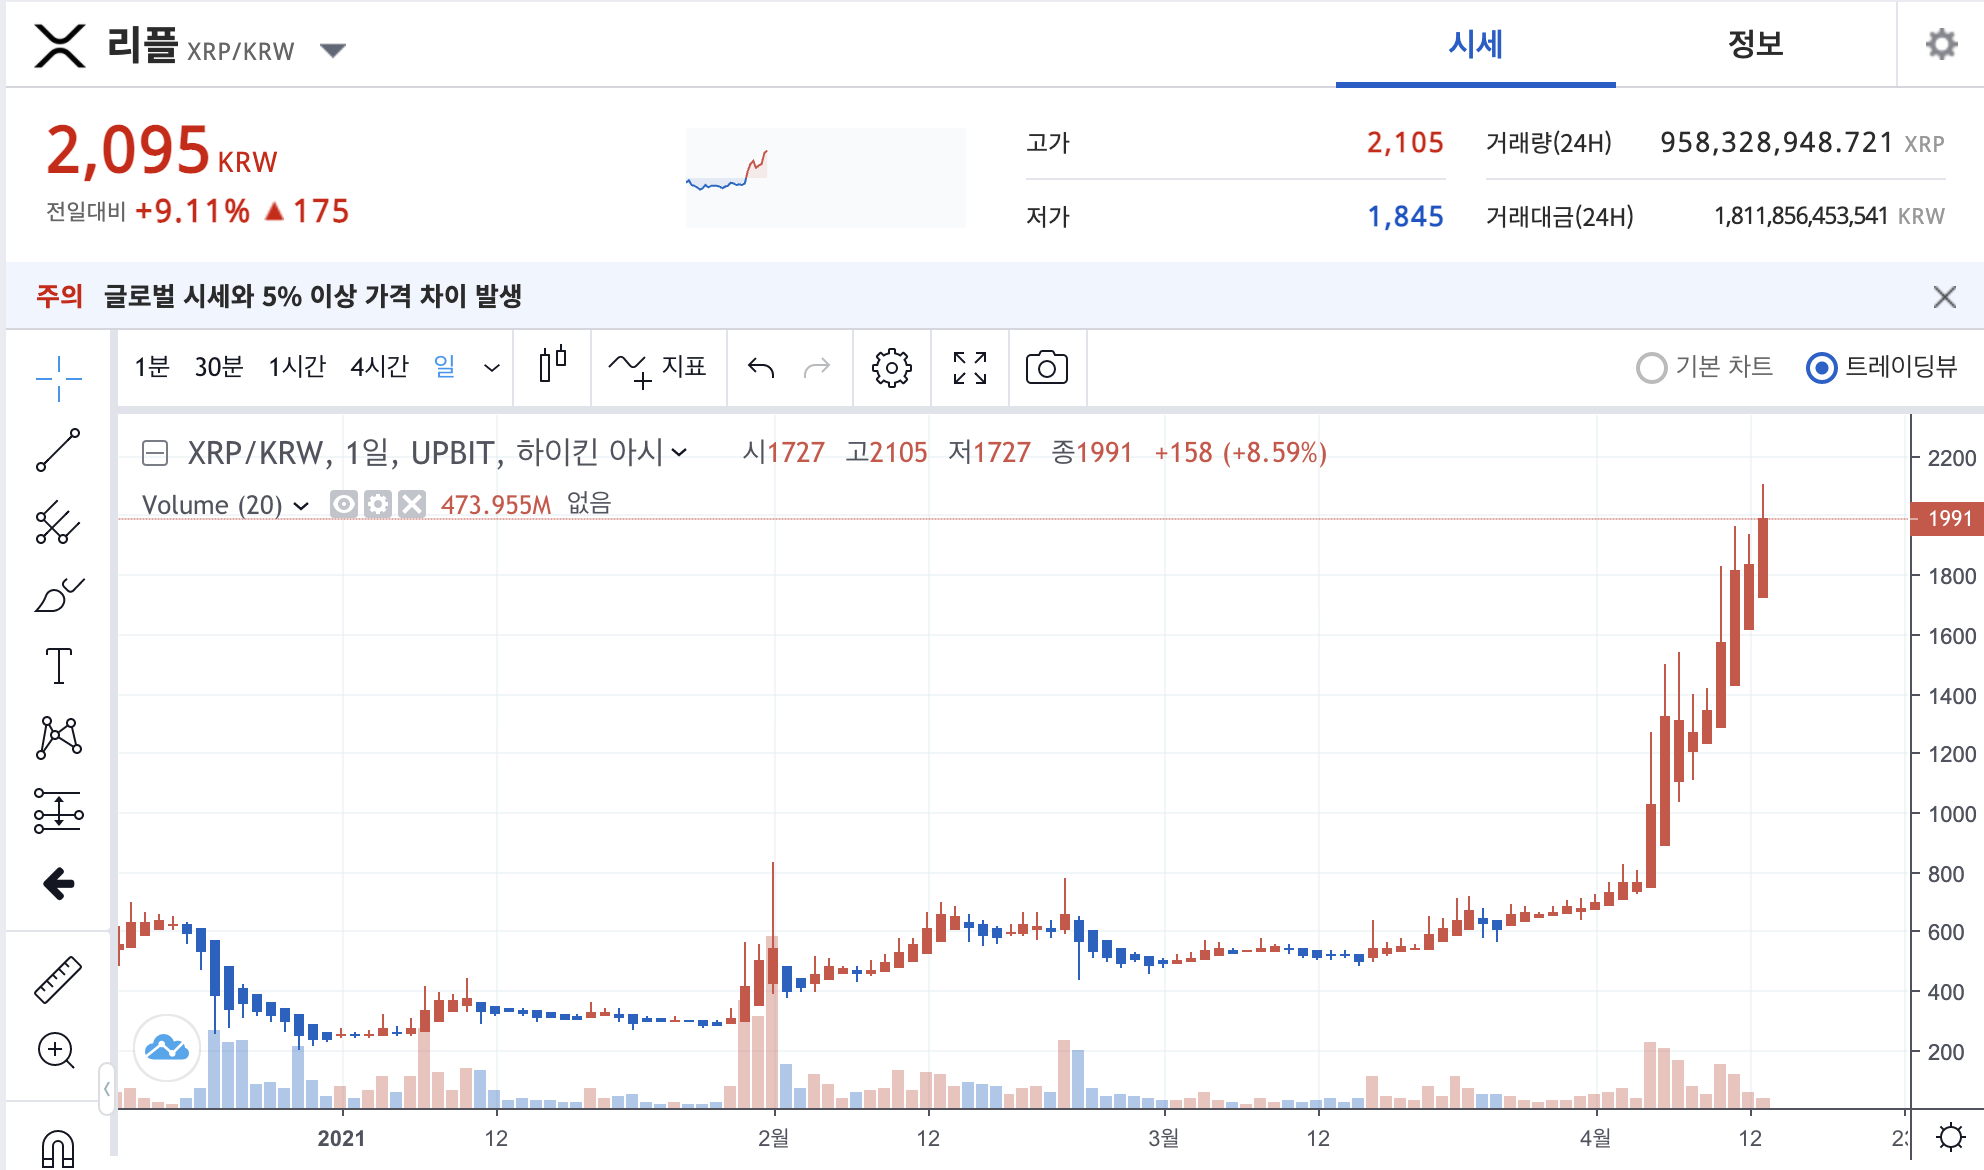1984x1170 pixels.
Task: Open chart axis settings at bottom right
Action: tap(1951, 1137)
